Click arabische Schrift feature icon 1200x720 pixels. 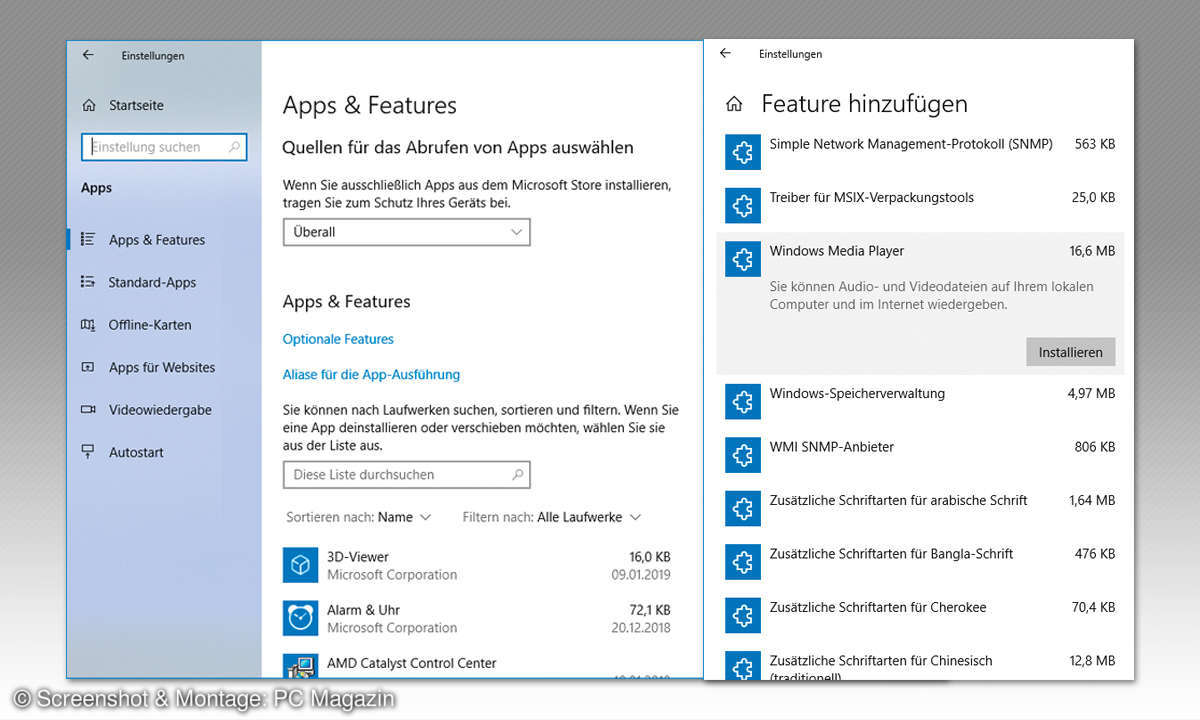coord(743,509)
